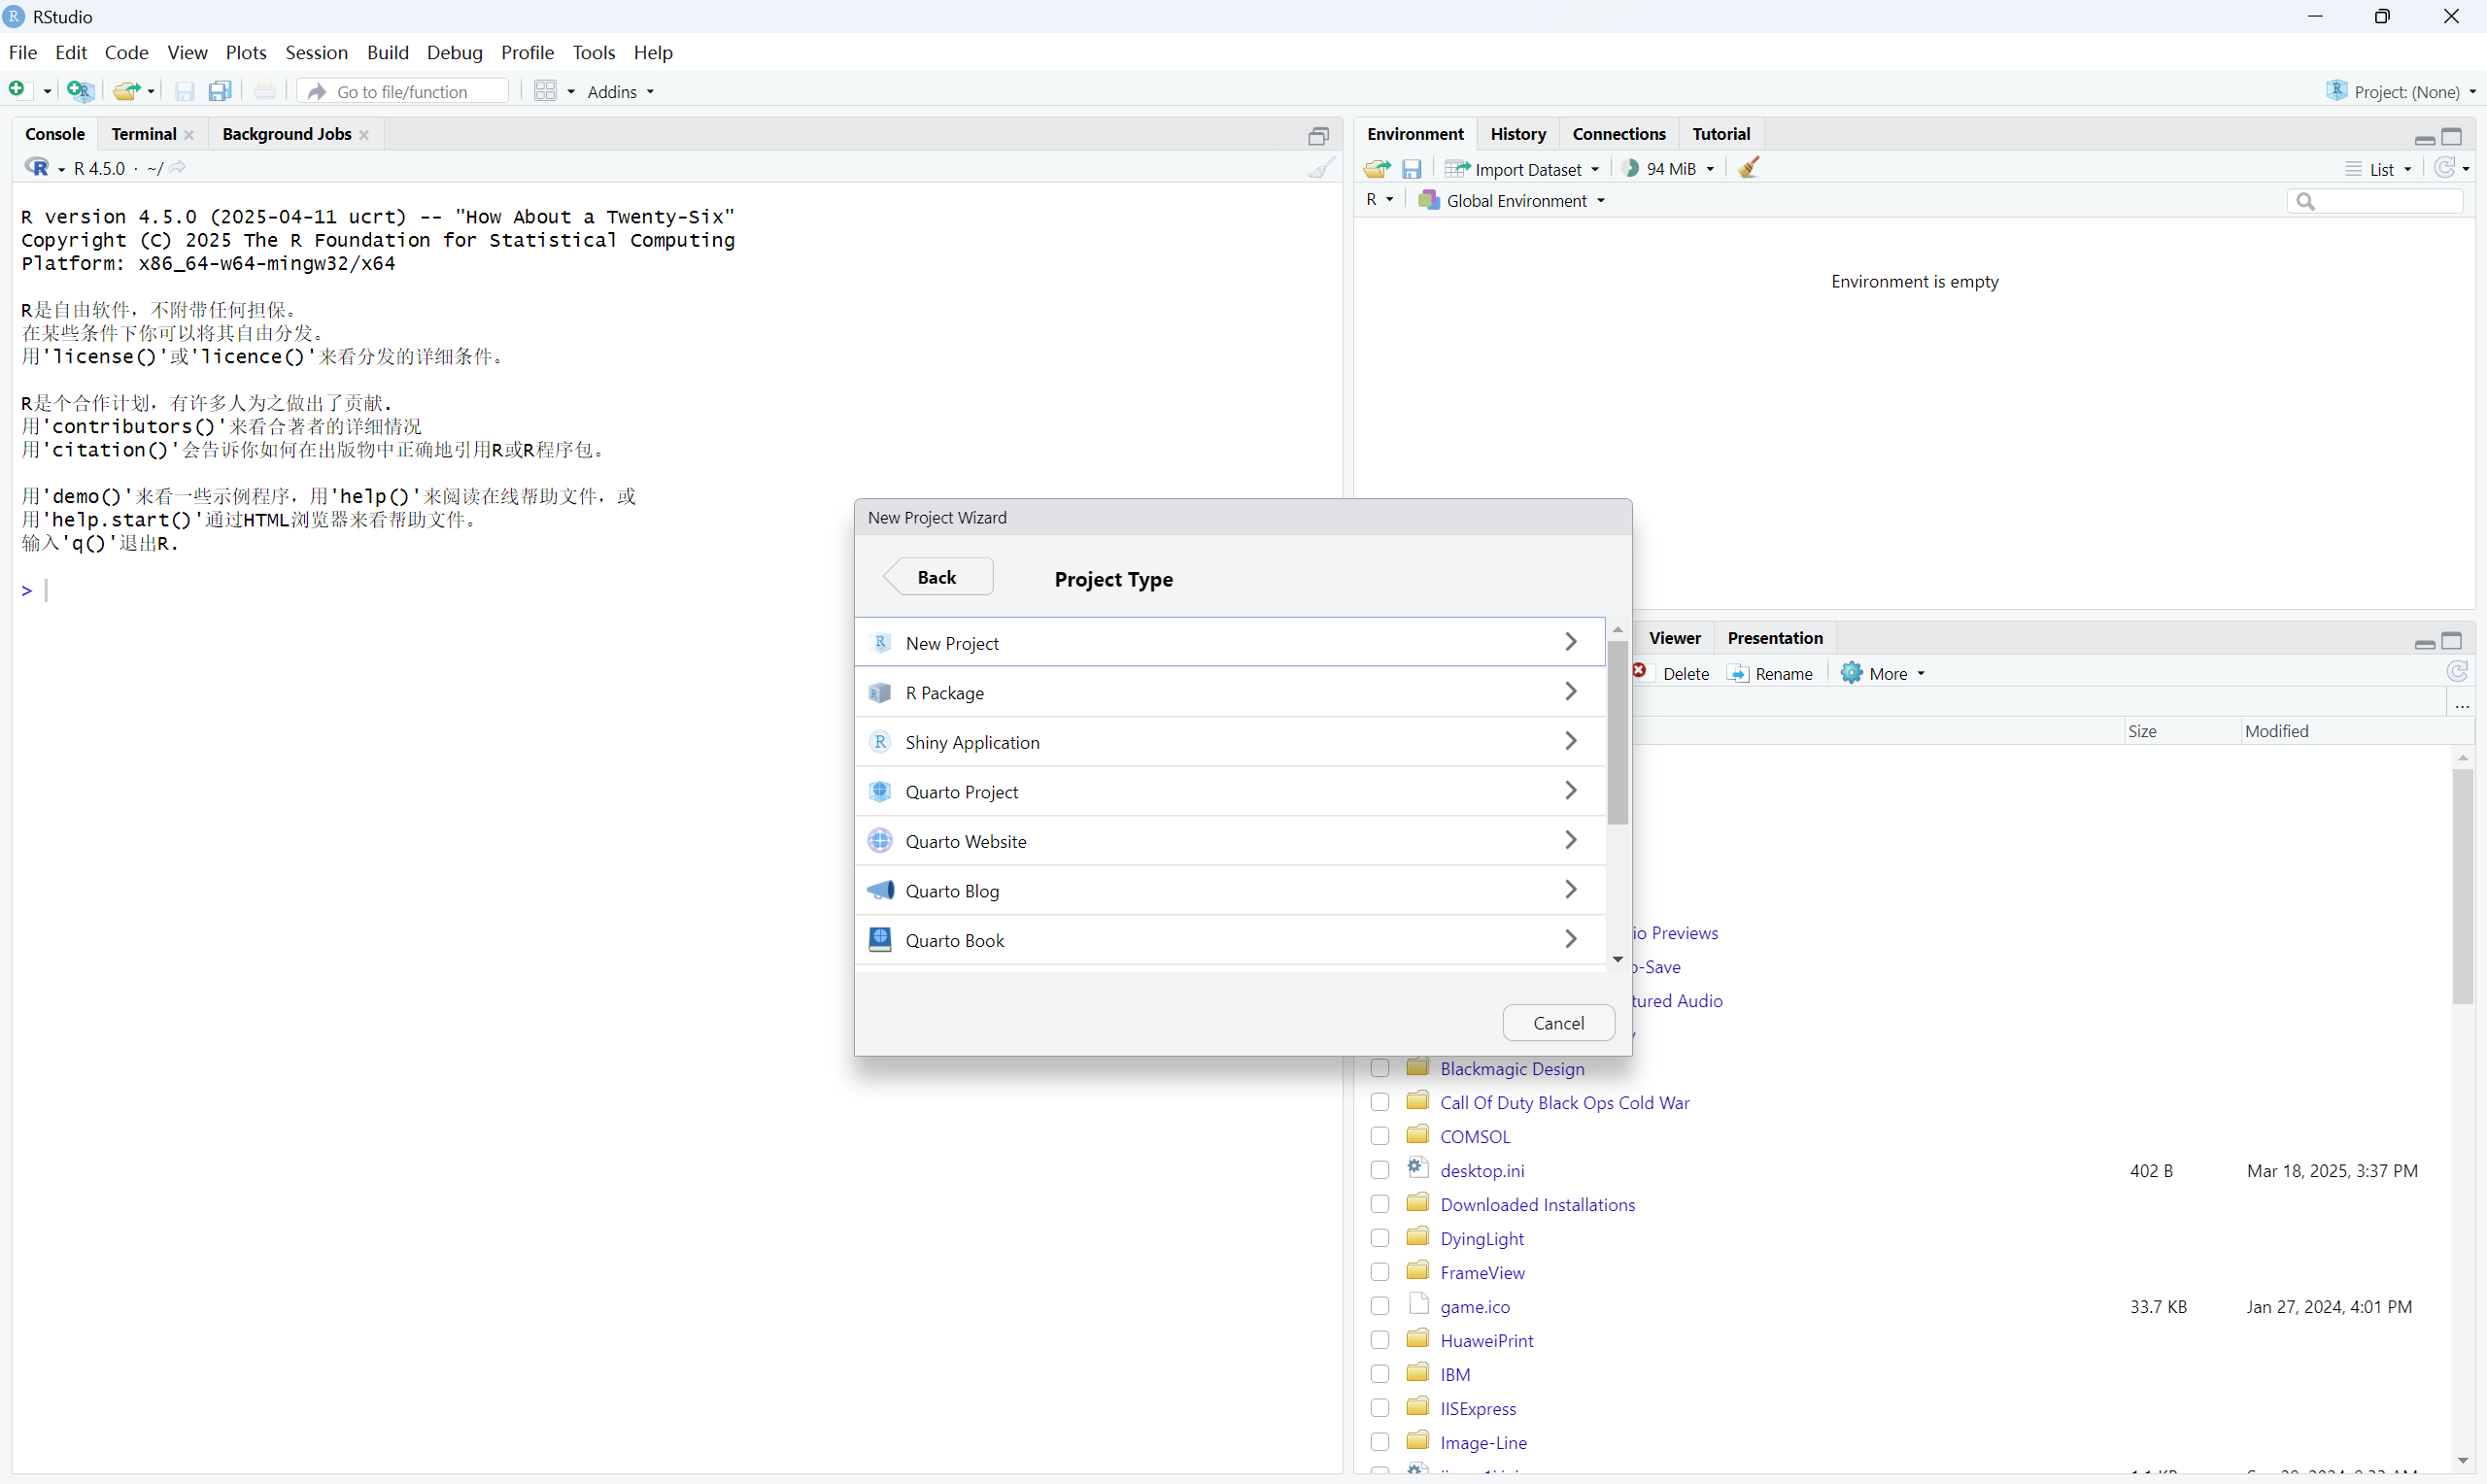Open the List view dropdown
This screenshot has height=1484, width=2487.
(x=2380, y=169)
